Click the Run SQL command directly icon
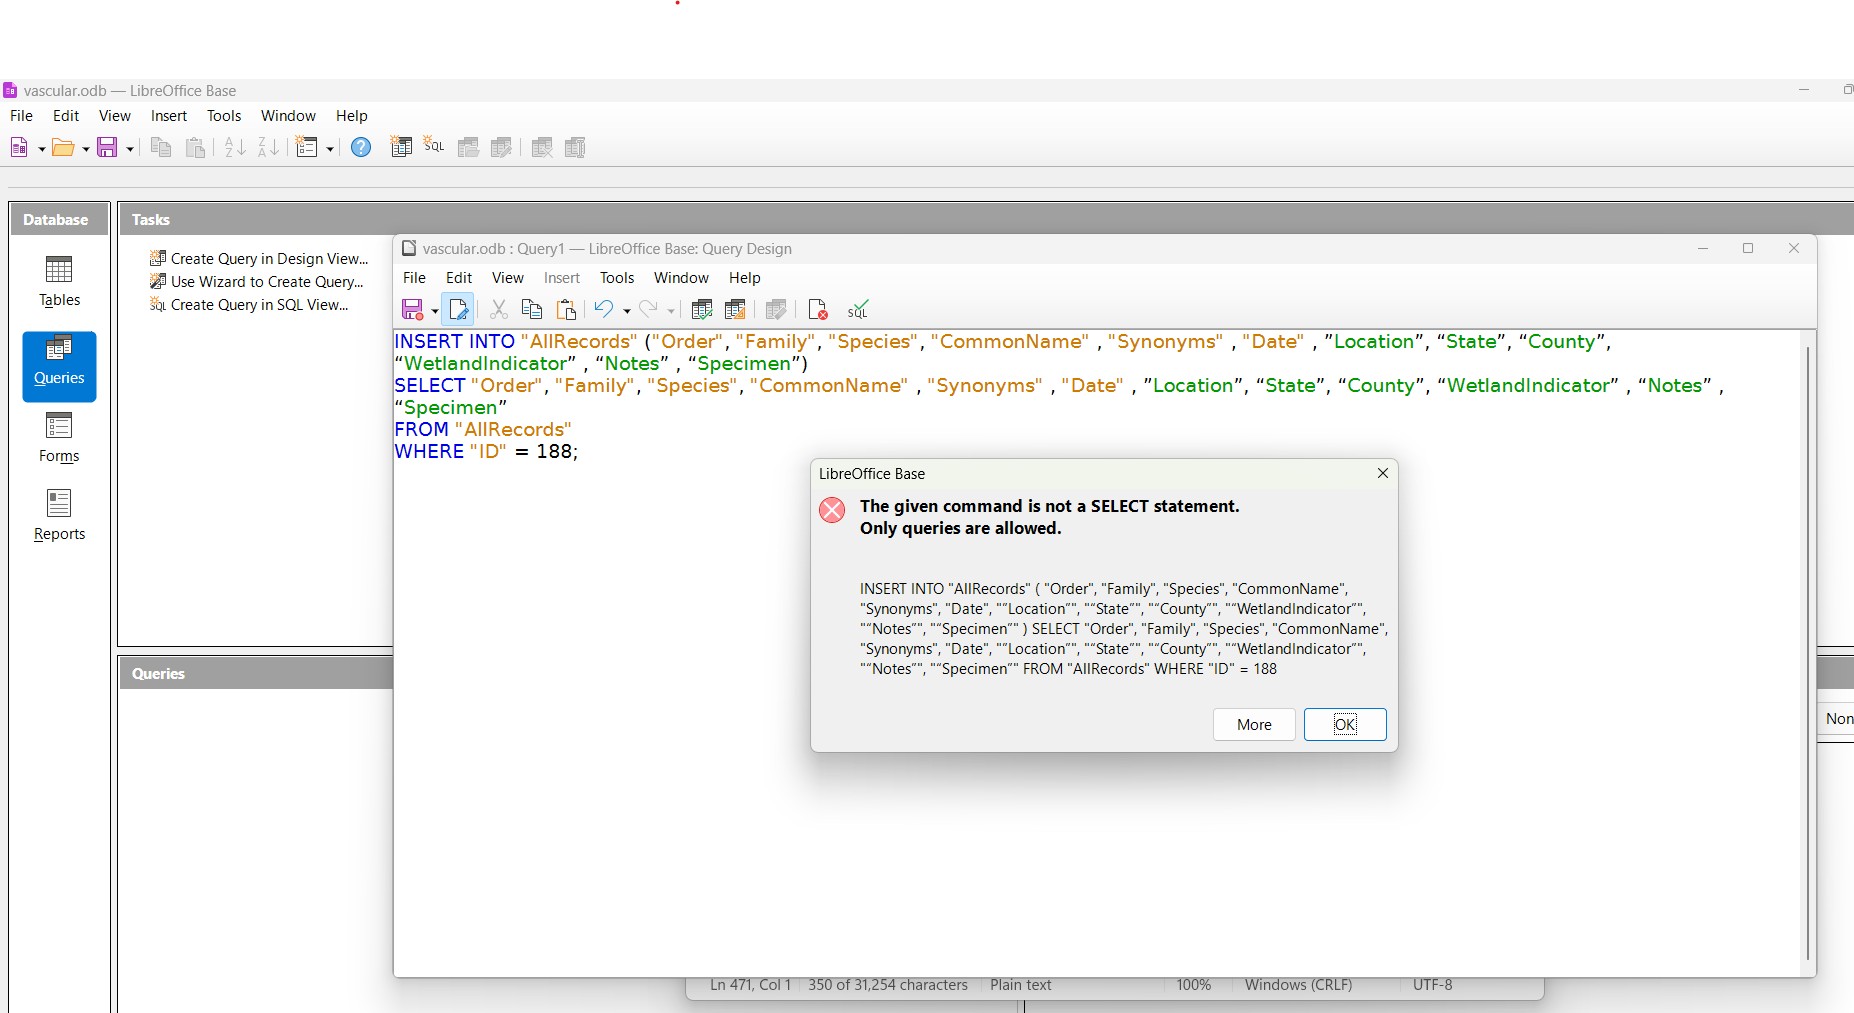 [857, 310]
